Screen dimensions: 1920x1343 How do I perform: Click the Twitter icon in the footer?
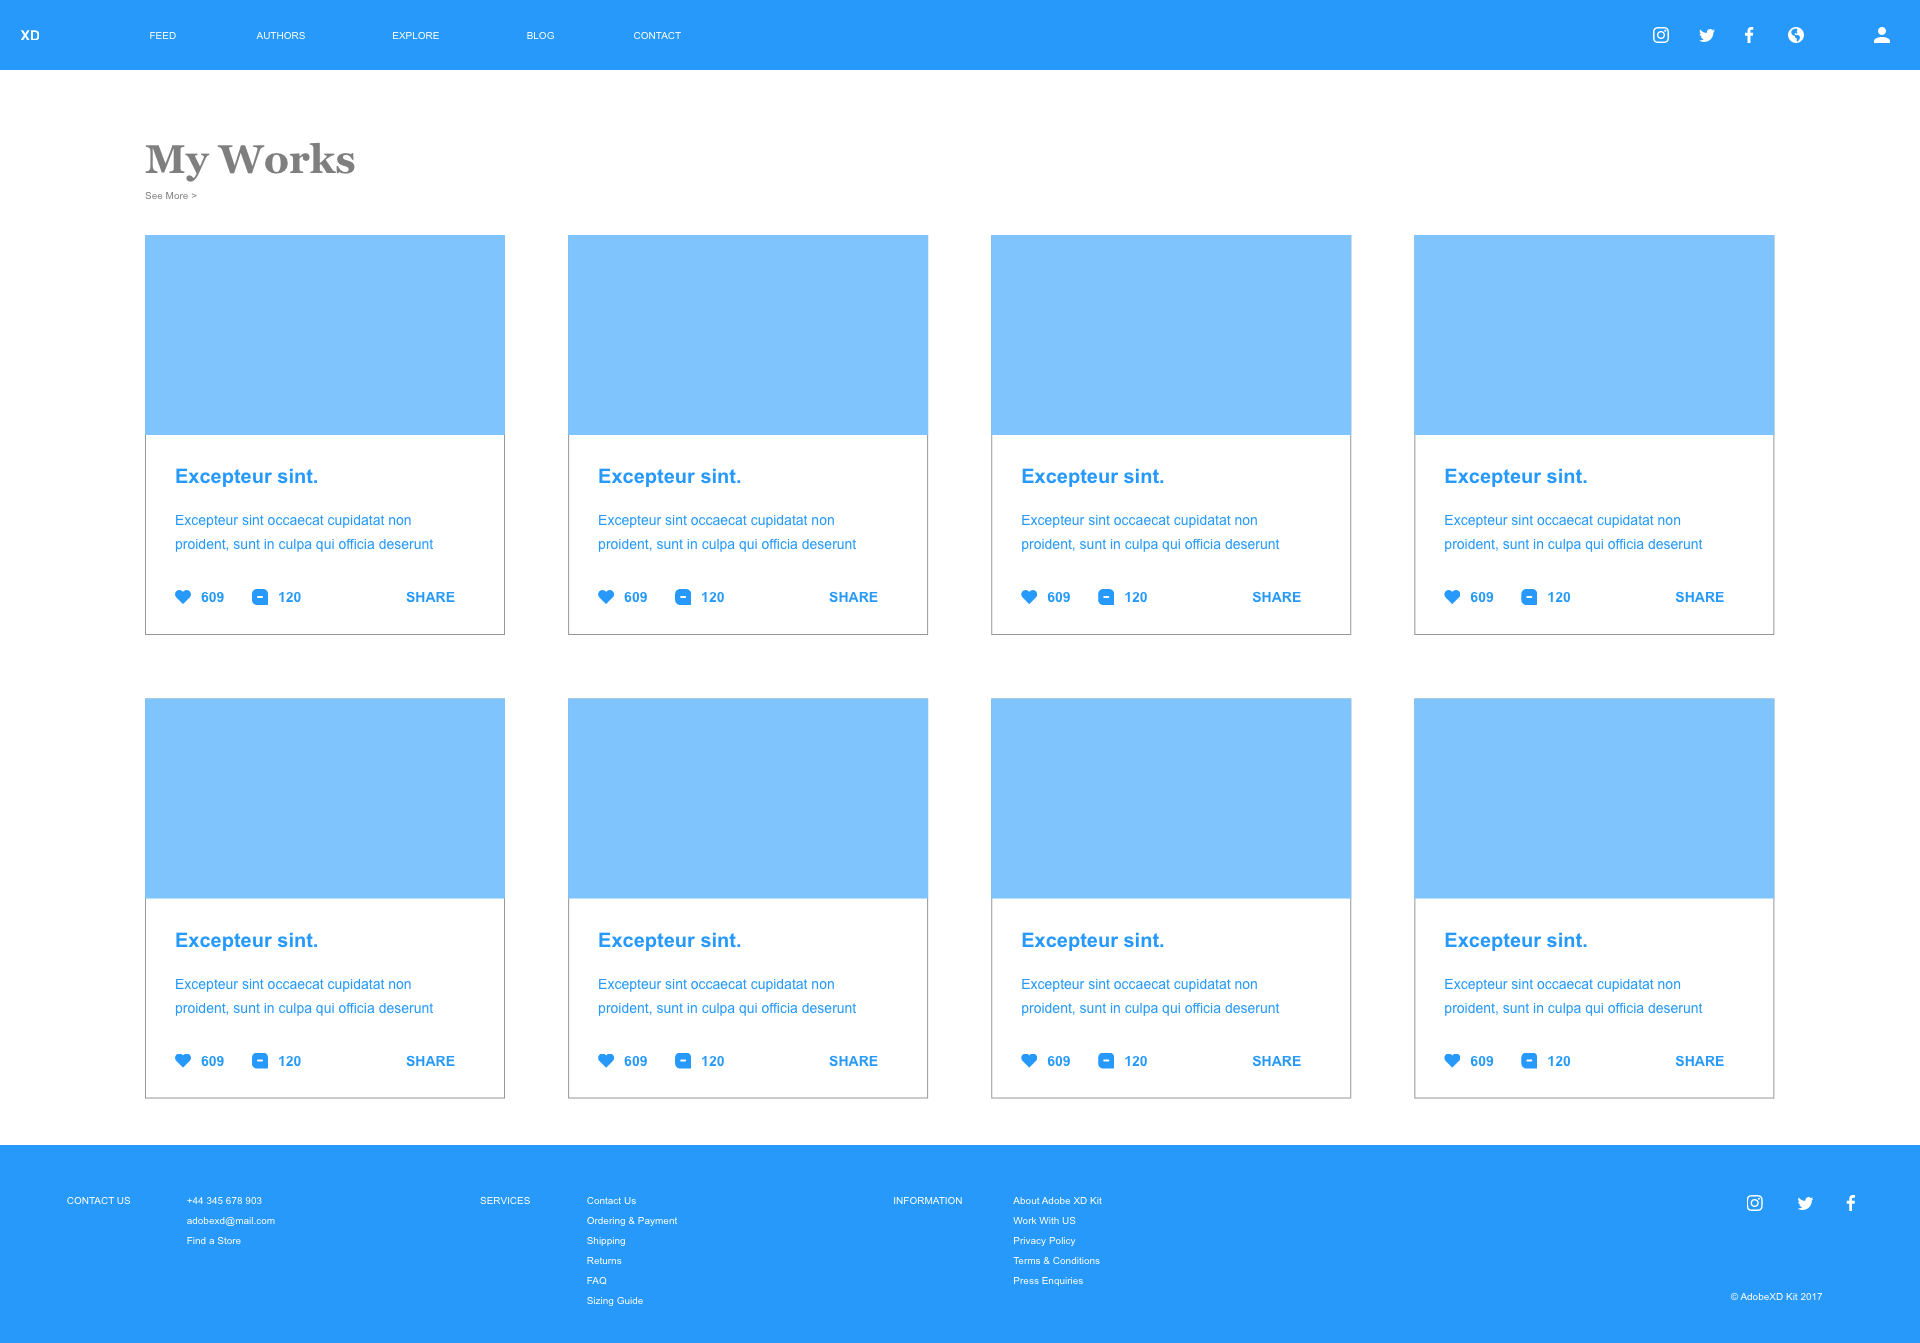(1805, 1203)
